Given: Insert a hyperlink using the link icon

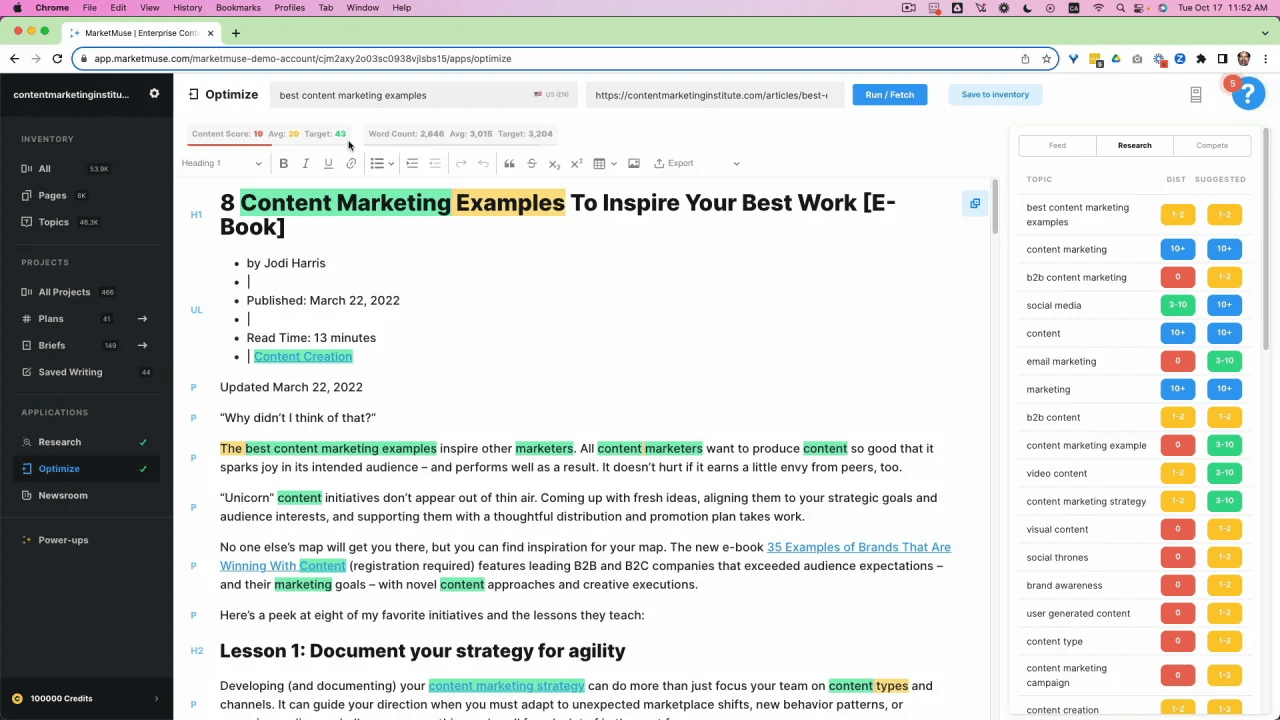Looking at the screenshot, I should (351, 163).
